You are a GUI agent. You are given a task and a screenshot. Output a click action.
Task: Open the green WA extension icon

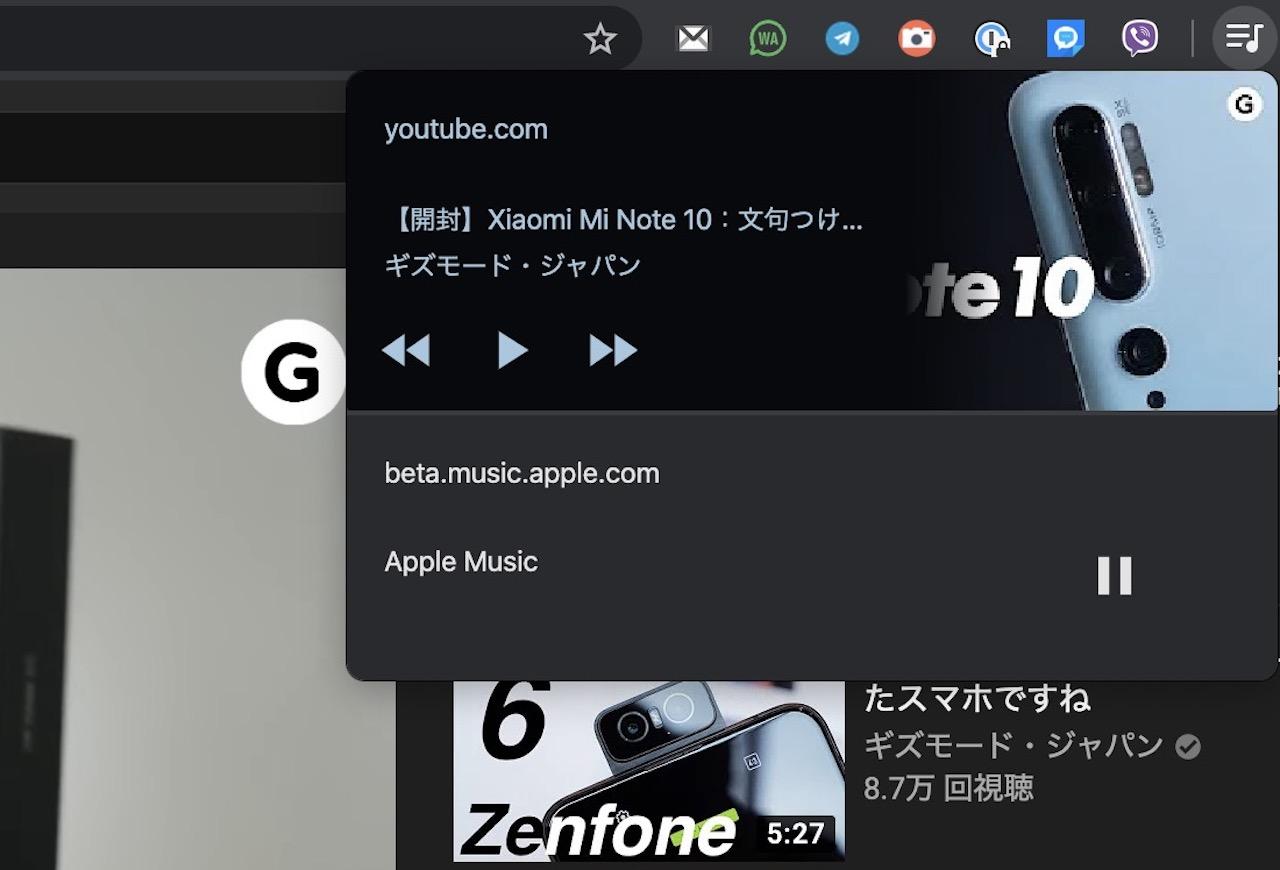(767, 39)
